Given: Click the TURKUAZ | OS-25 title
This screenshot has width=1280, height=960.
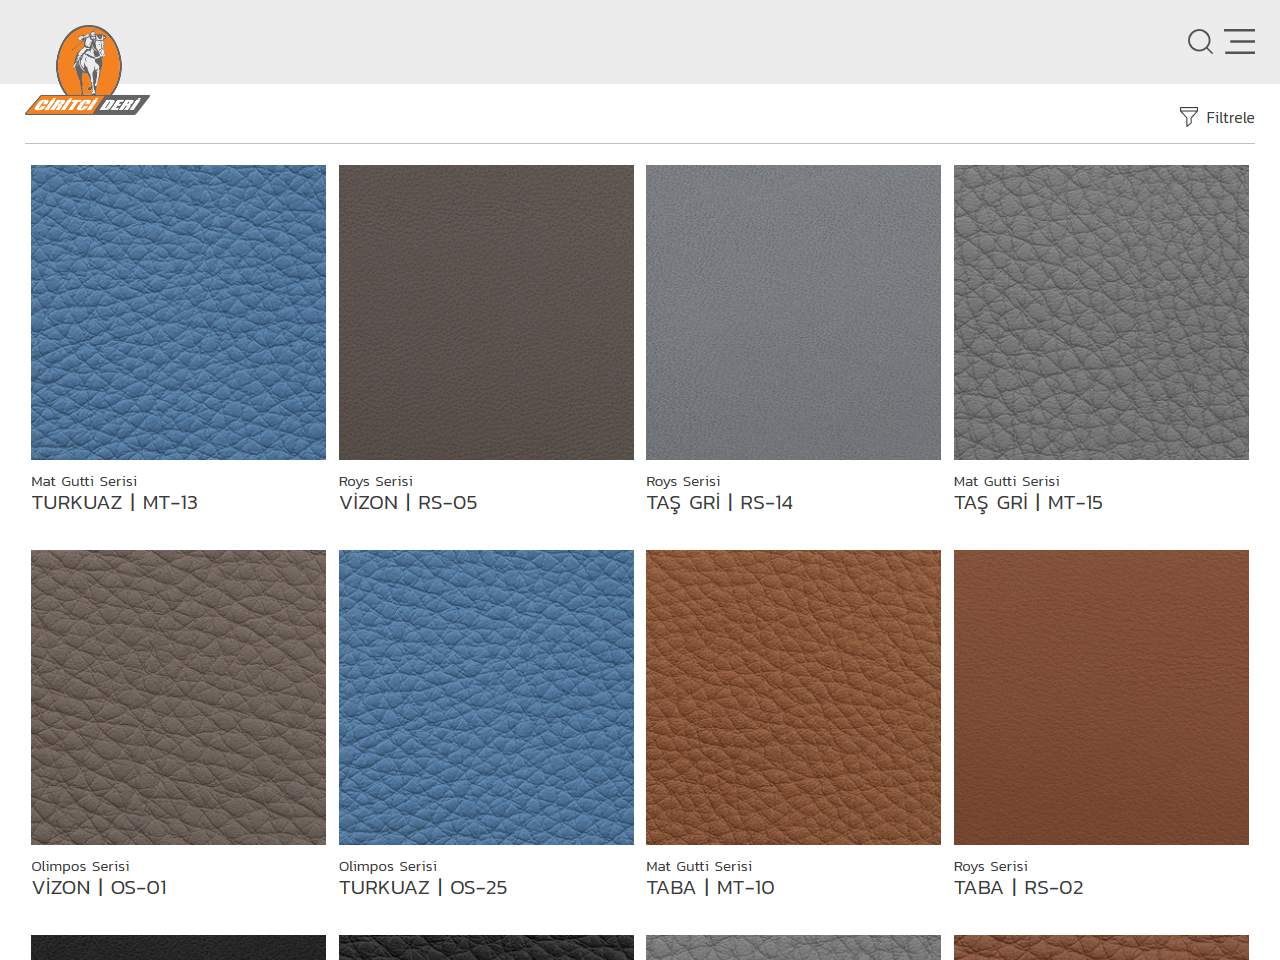Looking at the screenshot, I should point(423,887).
